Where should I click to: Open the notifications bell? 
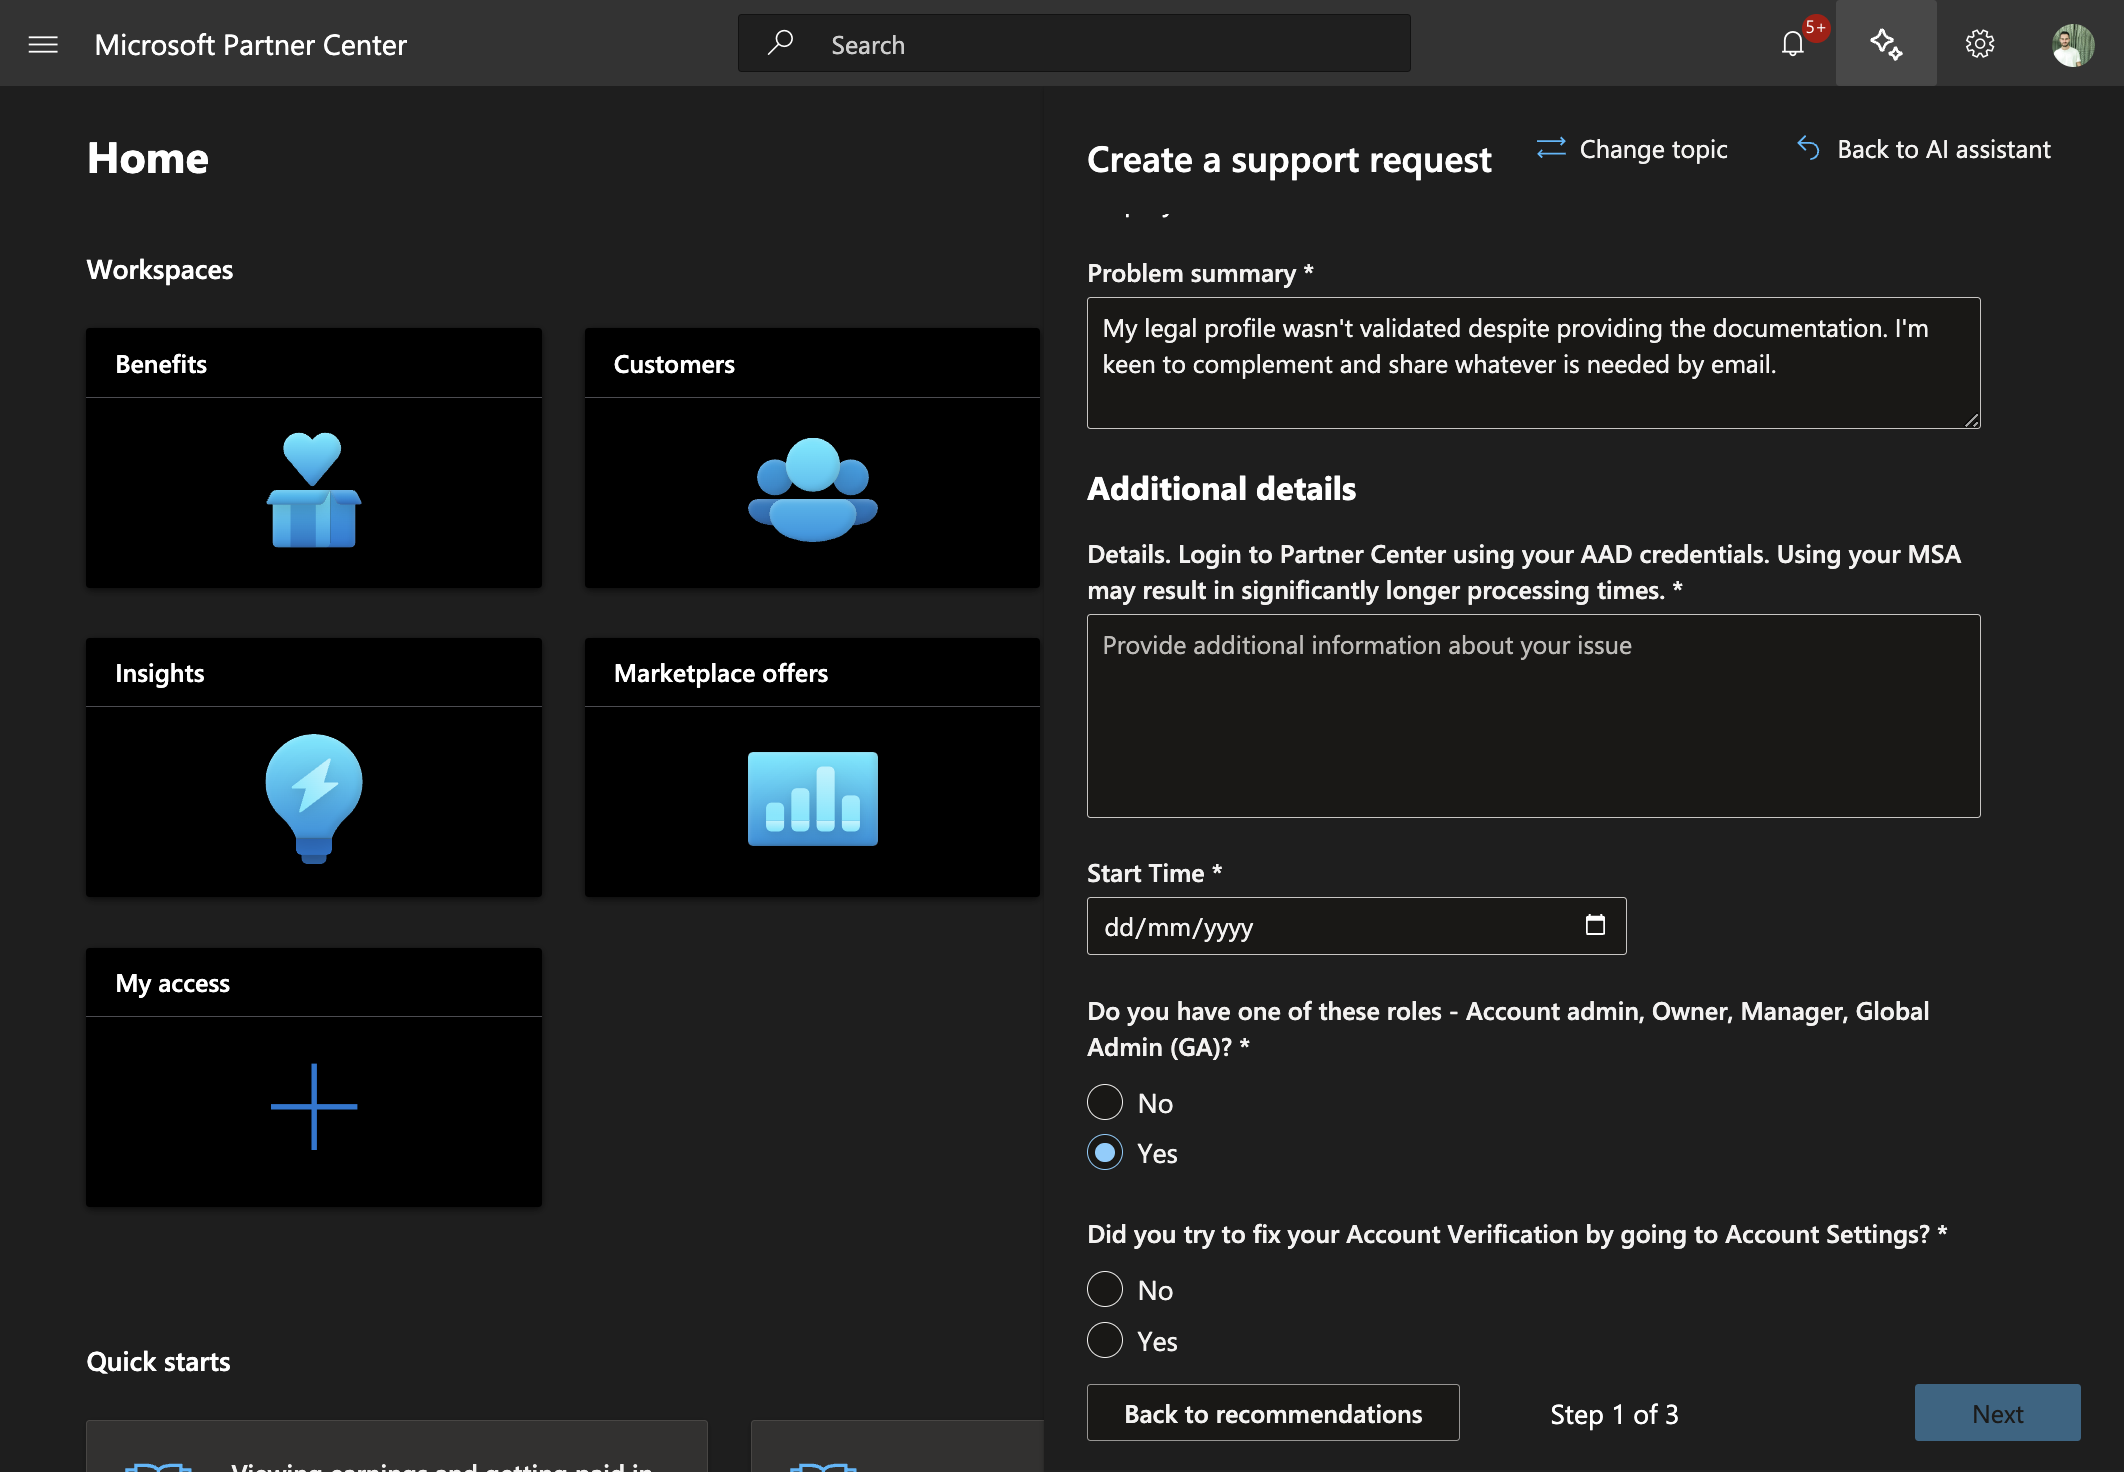[x=1792, y=44]
